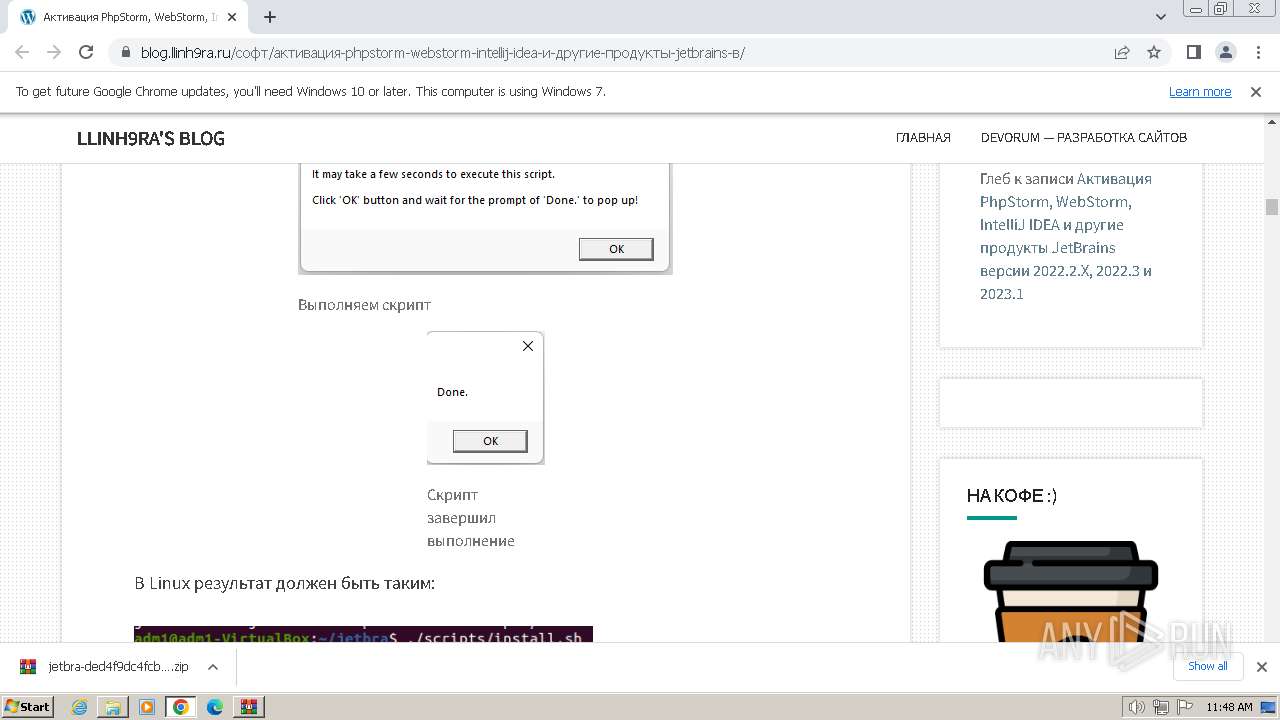Open DEVORUM — РАЗРАБОТКА САЙТОВ menu item
The width and height of the screenshot is (1280, 720).
[x=1084, y=138]
